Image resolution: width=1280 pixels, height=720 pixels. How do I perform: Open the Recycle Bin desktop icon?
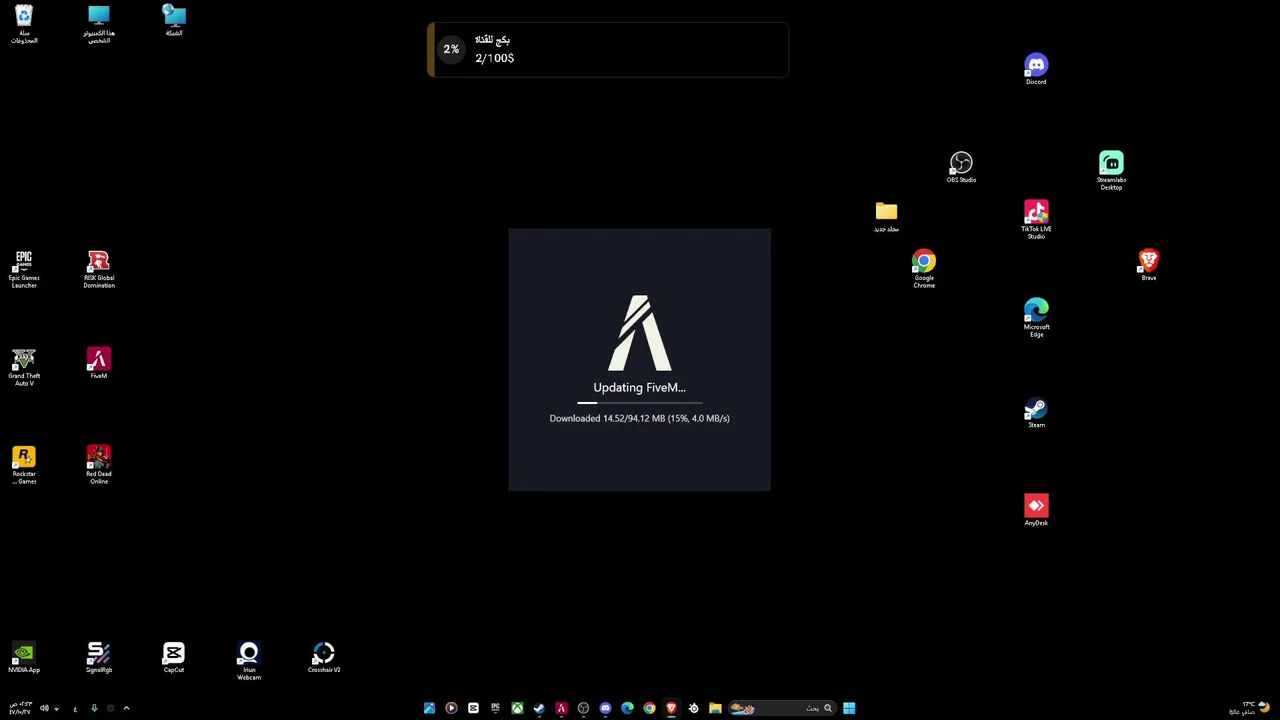tap(24, 25)
